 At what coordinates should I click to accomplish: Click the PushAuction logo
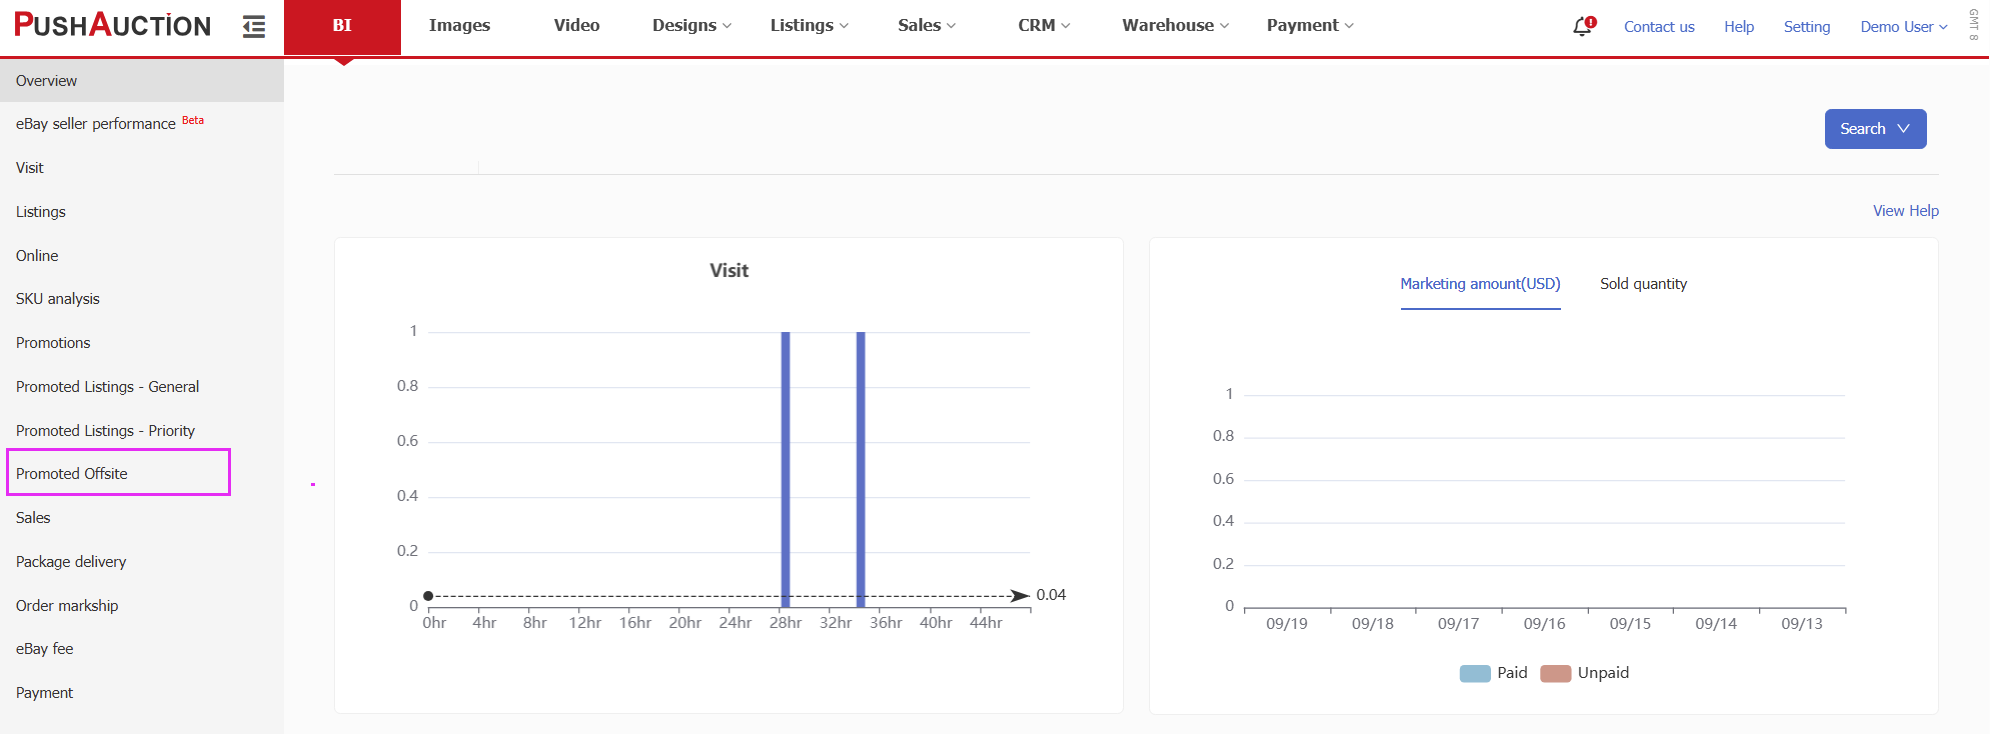click(112, 25)
